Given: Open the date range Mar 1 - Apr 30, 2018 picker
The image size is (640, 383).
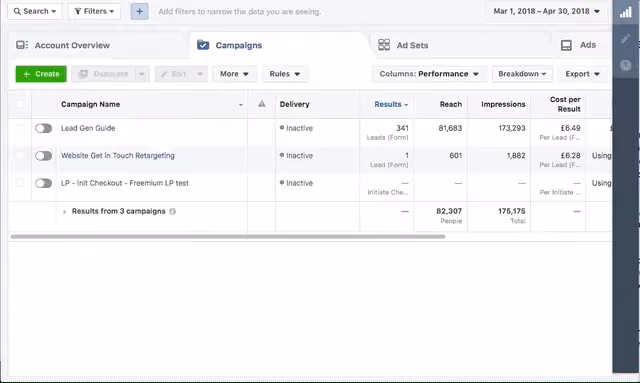Looking at the screenshot, I should pos(547,11).
